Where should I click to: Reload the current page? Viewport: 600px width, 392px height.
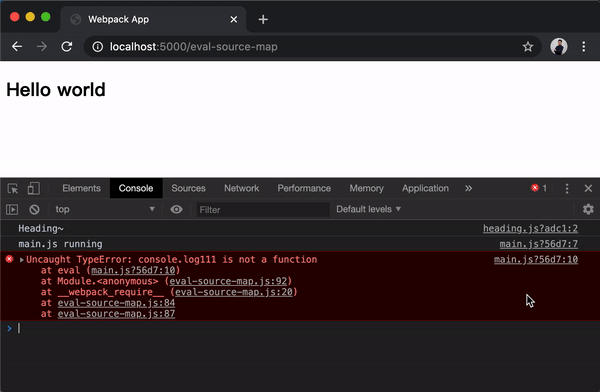(x=67, y=47)
